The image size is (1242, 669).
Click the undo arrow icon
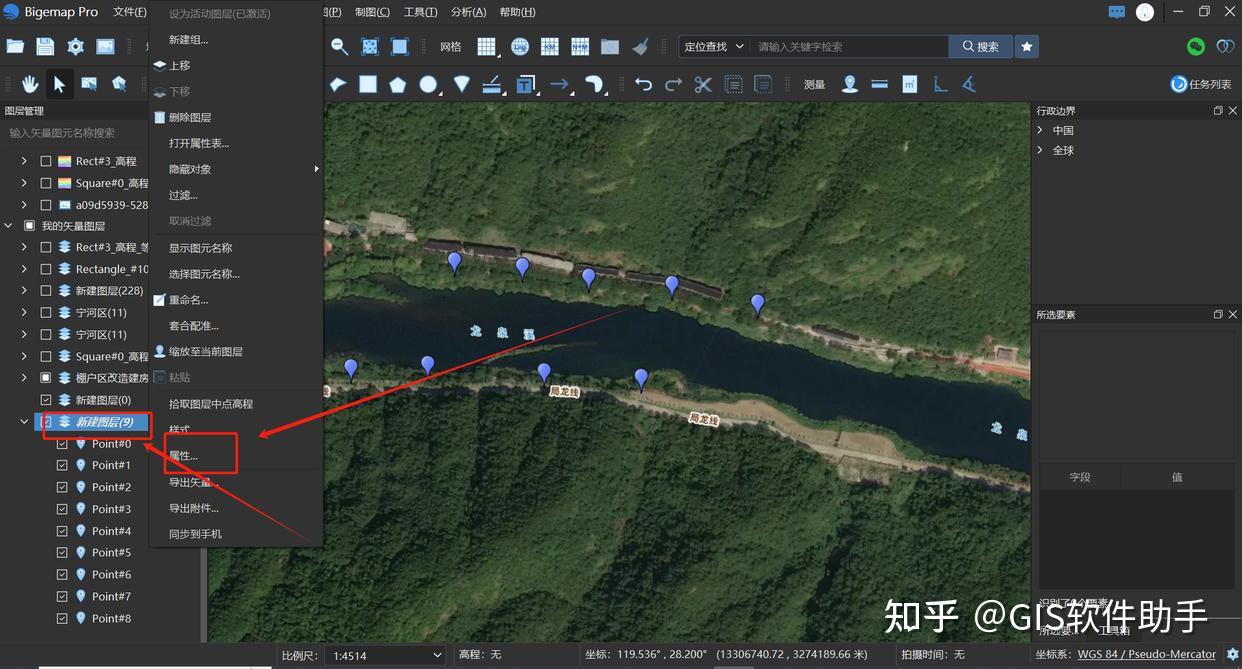pos(643,84)
